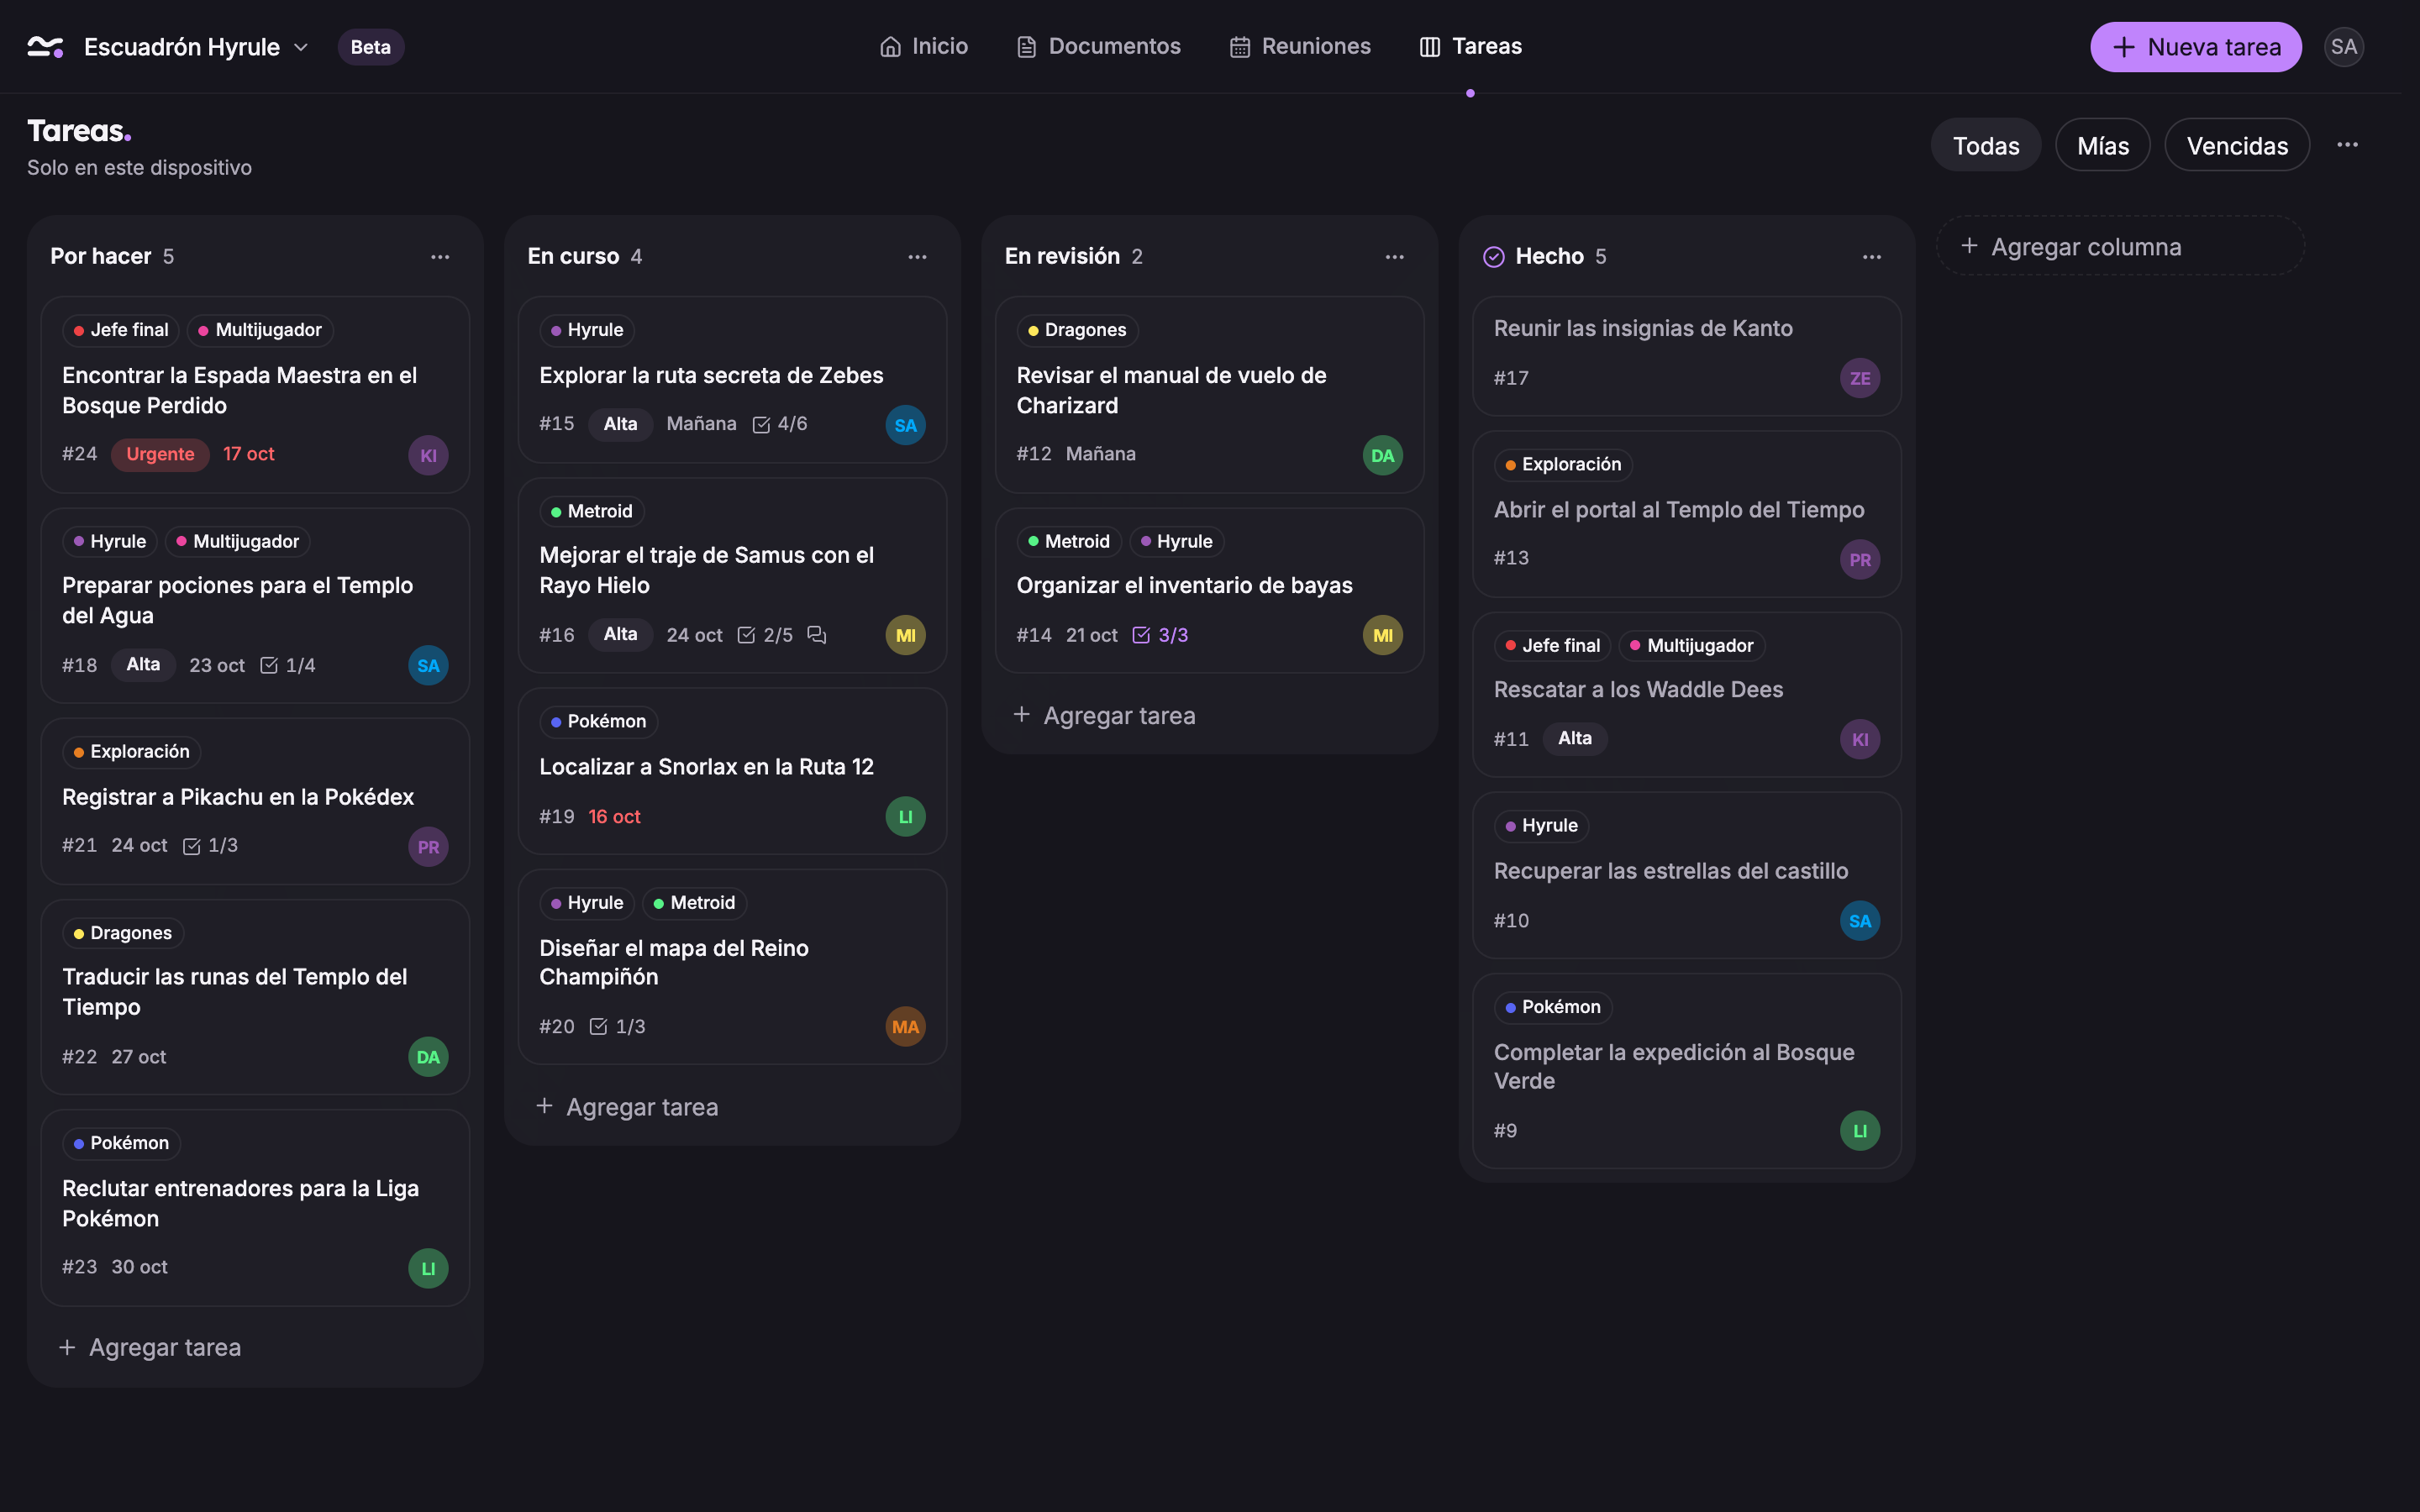2420x1512 pixels.
Task: Click the Urgente priority badge on task #24
Action: (x=160, y=454)
